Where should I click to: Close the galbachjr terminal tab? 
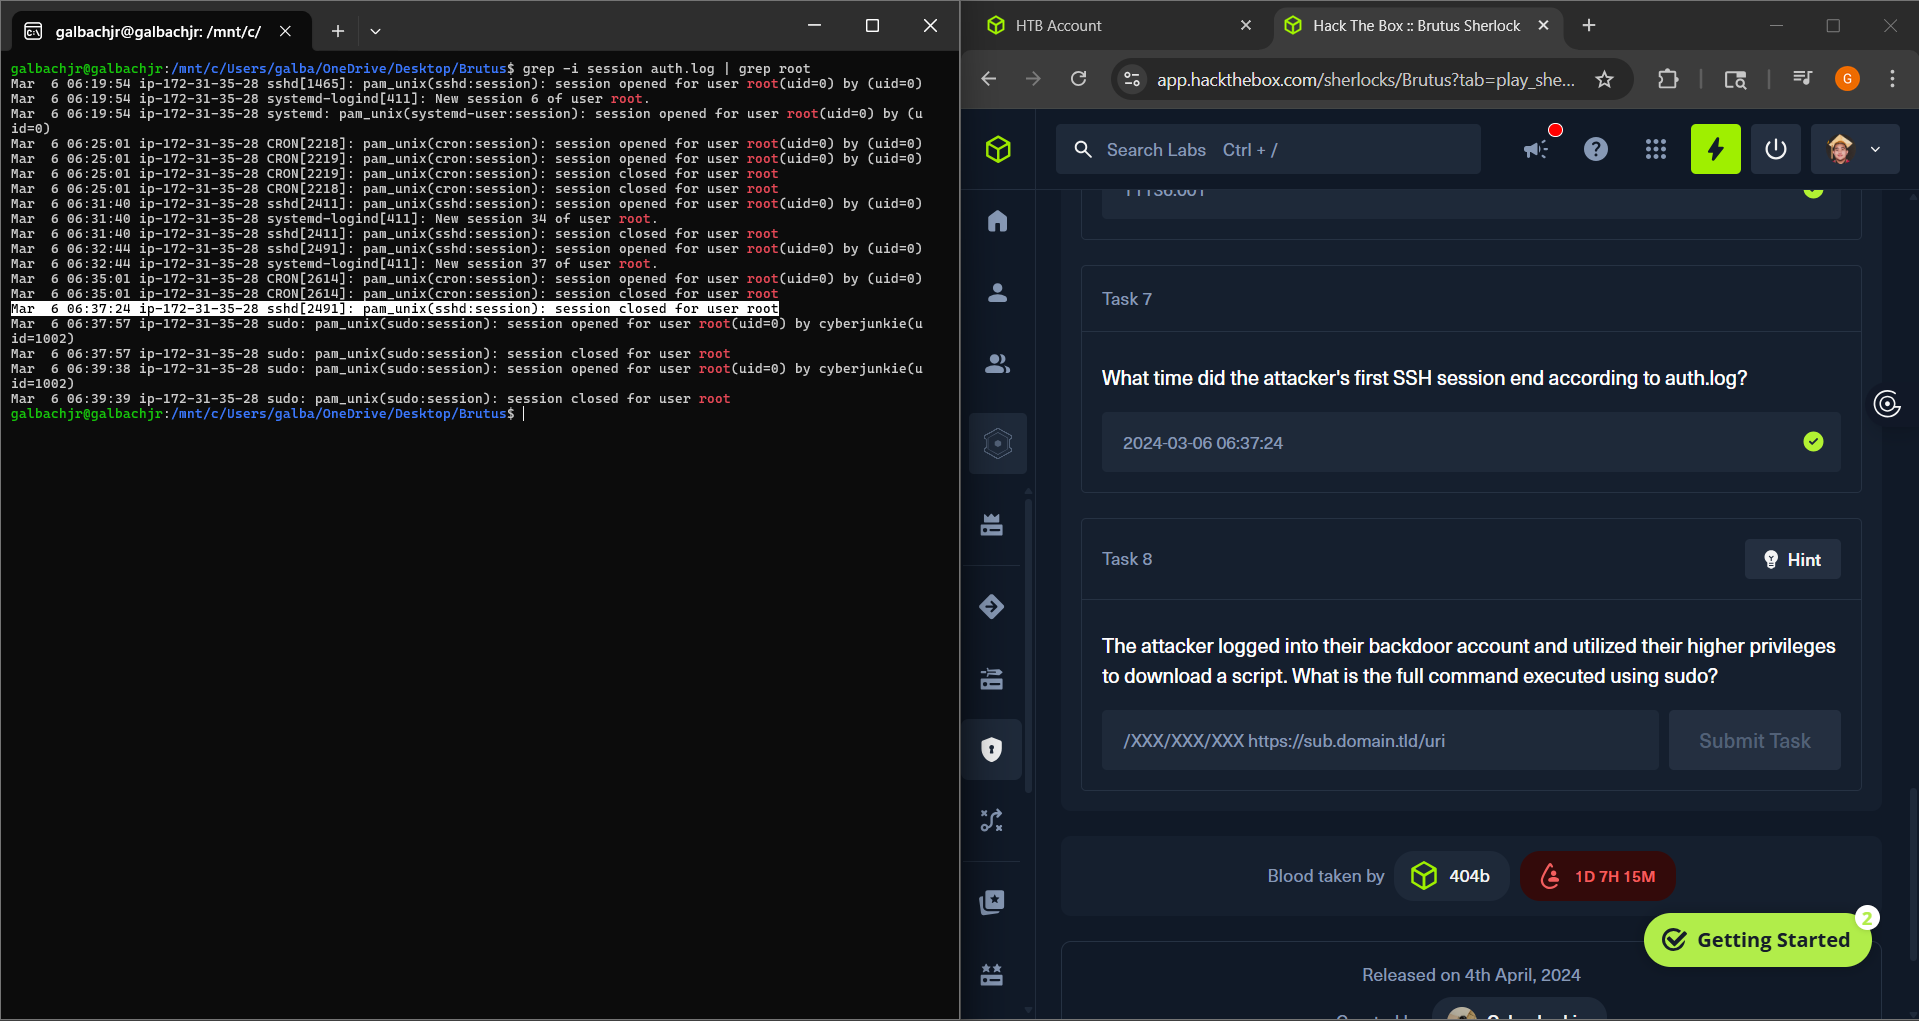coord(286,31)
